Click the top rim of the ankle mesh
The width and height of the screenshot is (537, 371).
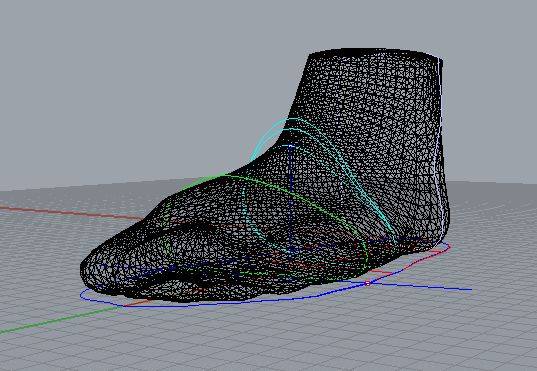373,52
